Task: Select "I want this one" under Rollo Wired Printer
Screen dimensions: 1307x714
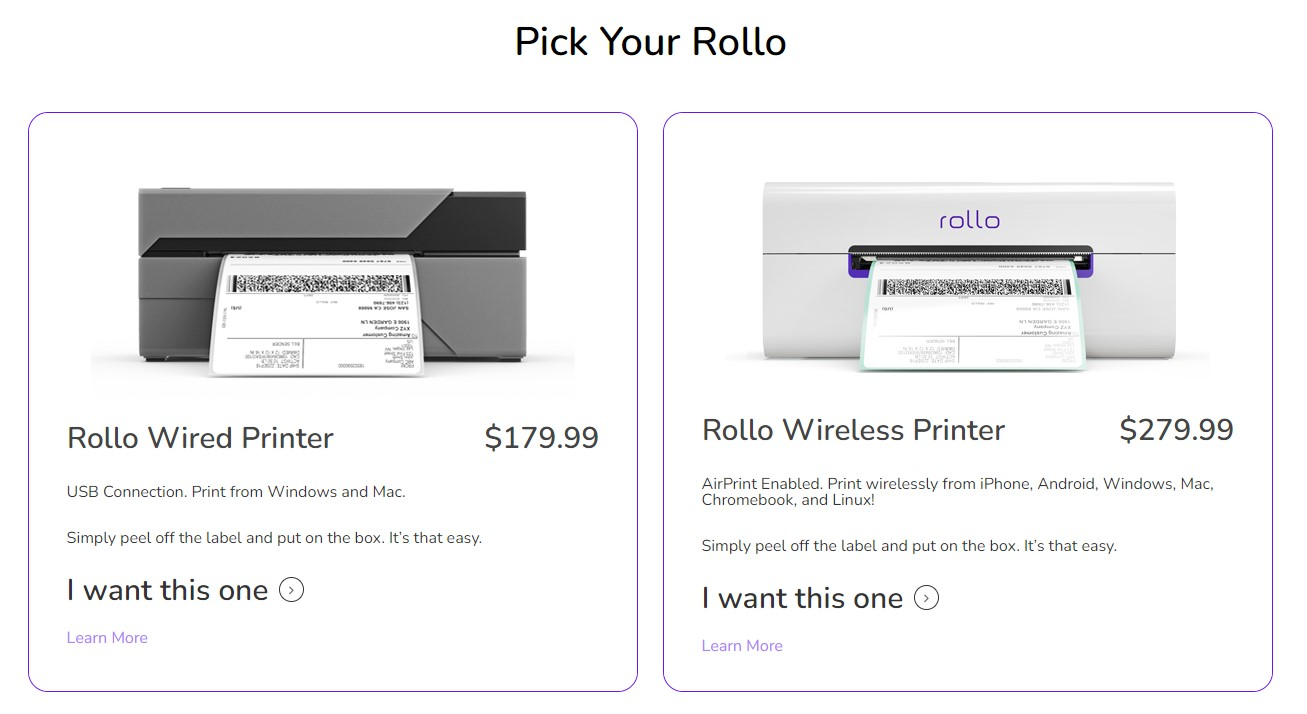Action: pos(167,590)
